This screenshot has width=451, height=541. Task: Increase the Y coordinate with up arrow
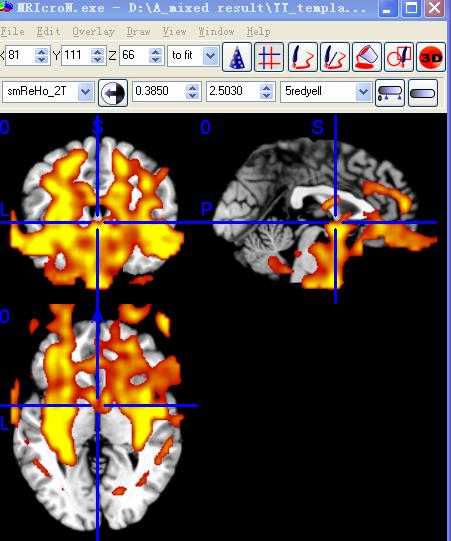click(98, 52)
